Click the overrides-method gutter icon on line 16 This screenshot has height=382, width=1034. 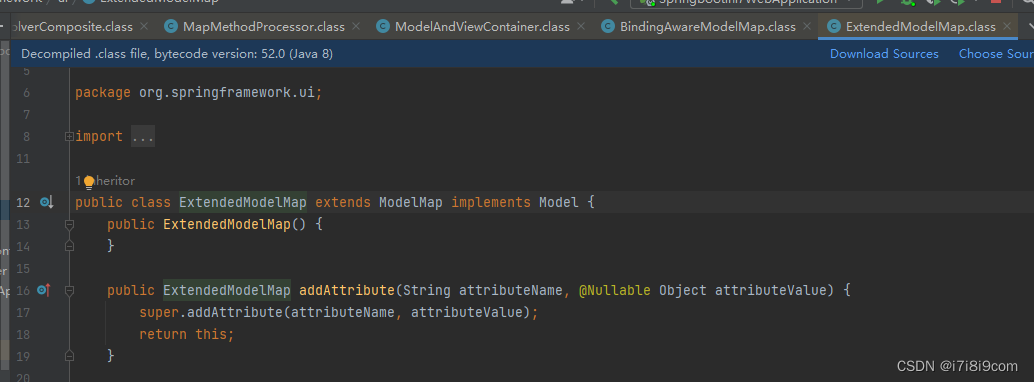pos(44,290)
